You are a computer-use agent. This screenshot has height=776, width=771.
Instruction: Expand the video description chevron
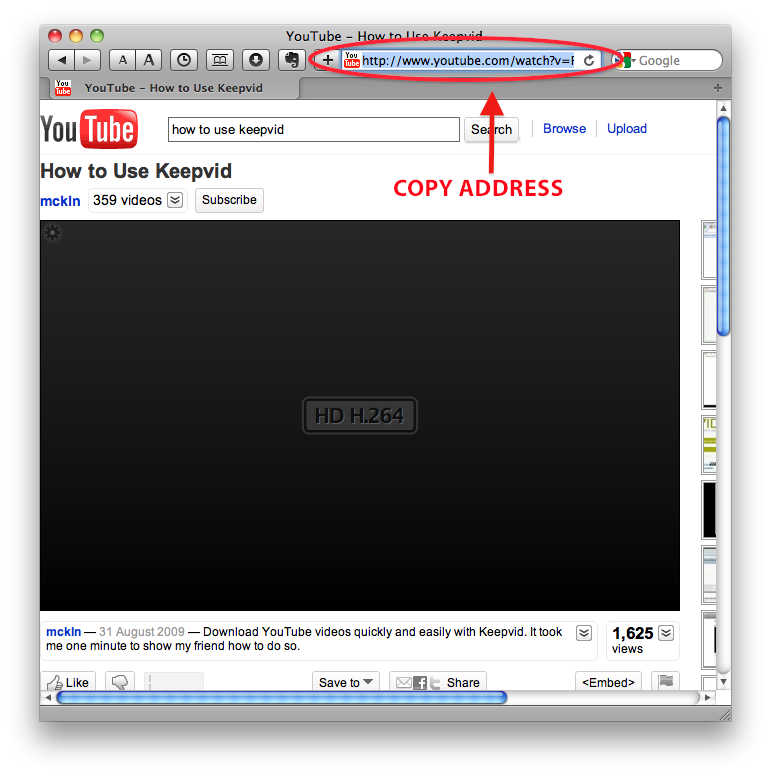(584, 632)
